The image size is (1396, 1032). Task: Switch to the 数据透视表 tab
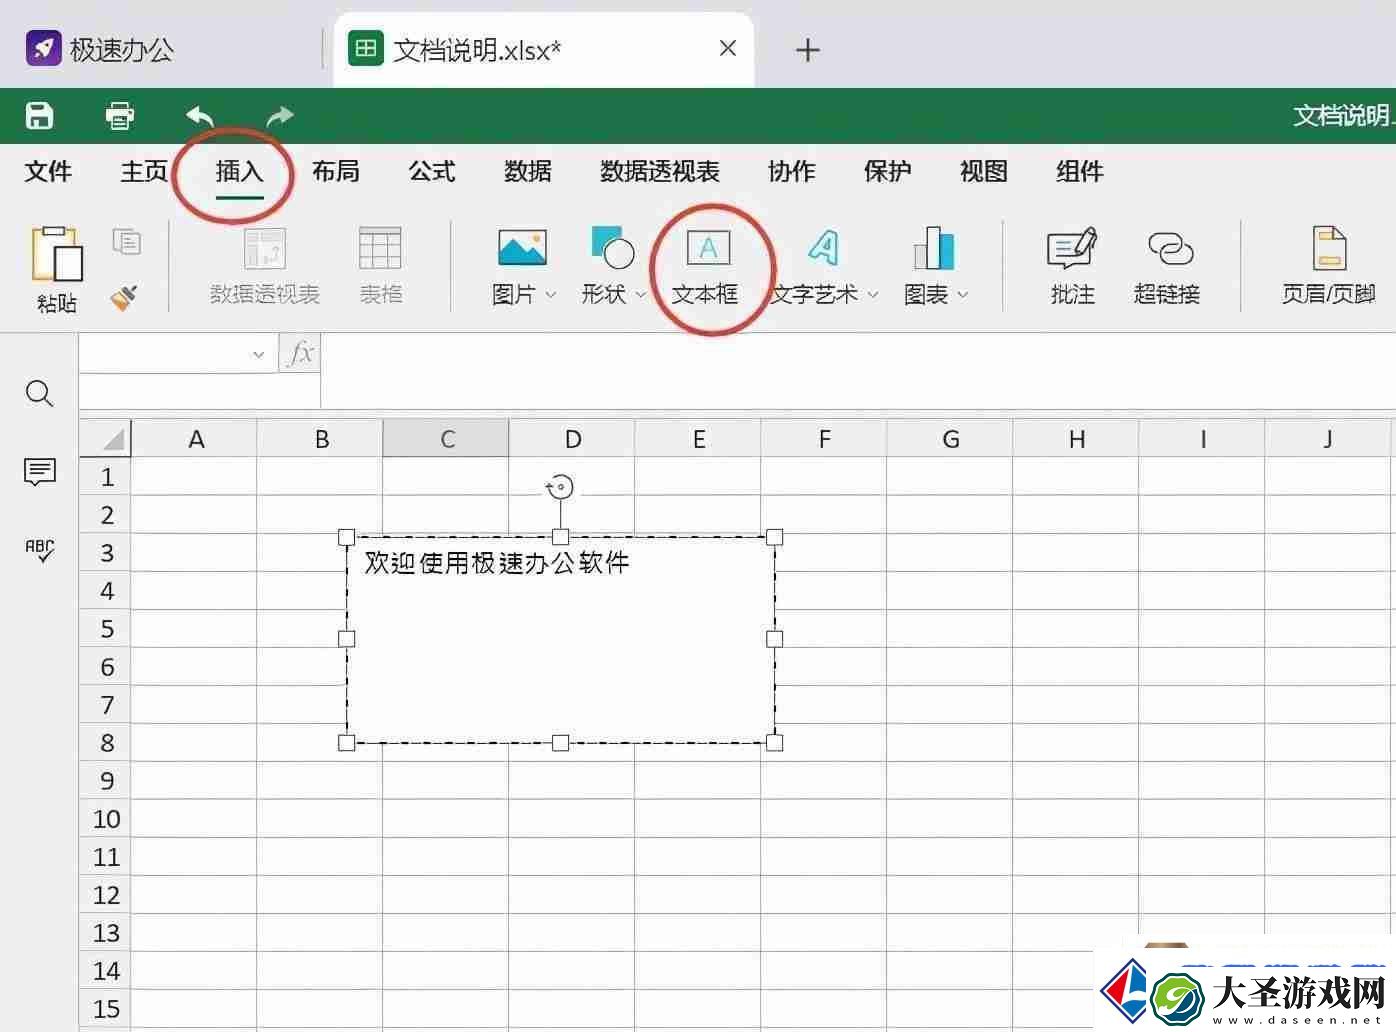(660, 172)
